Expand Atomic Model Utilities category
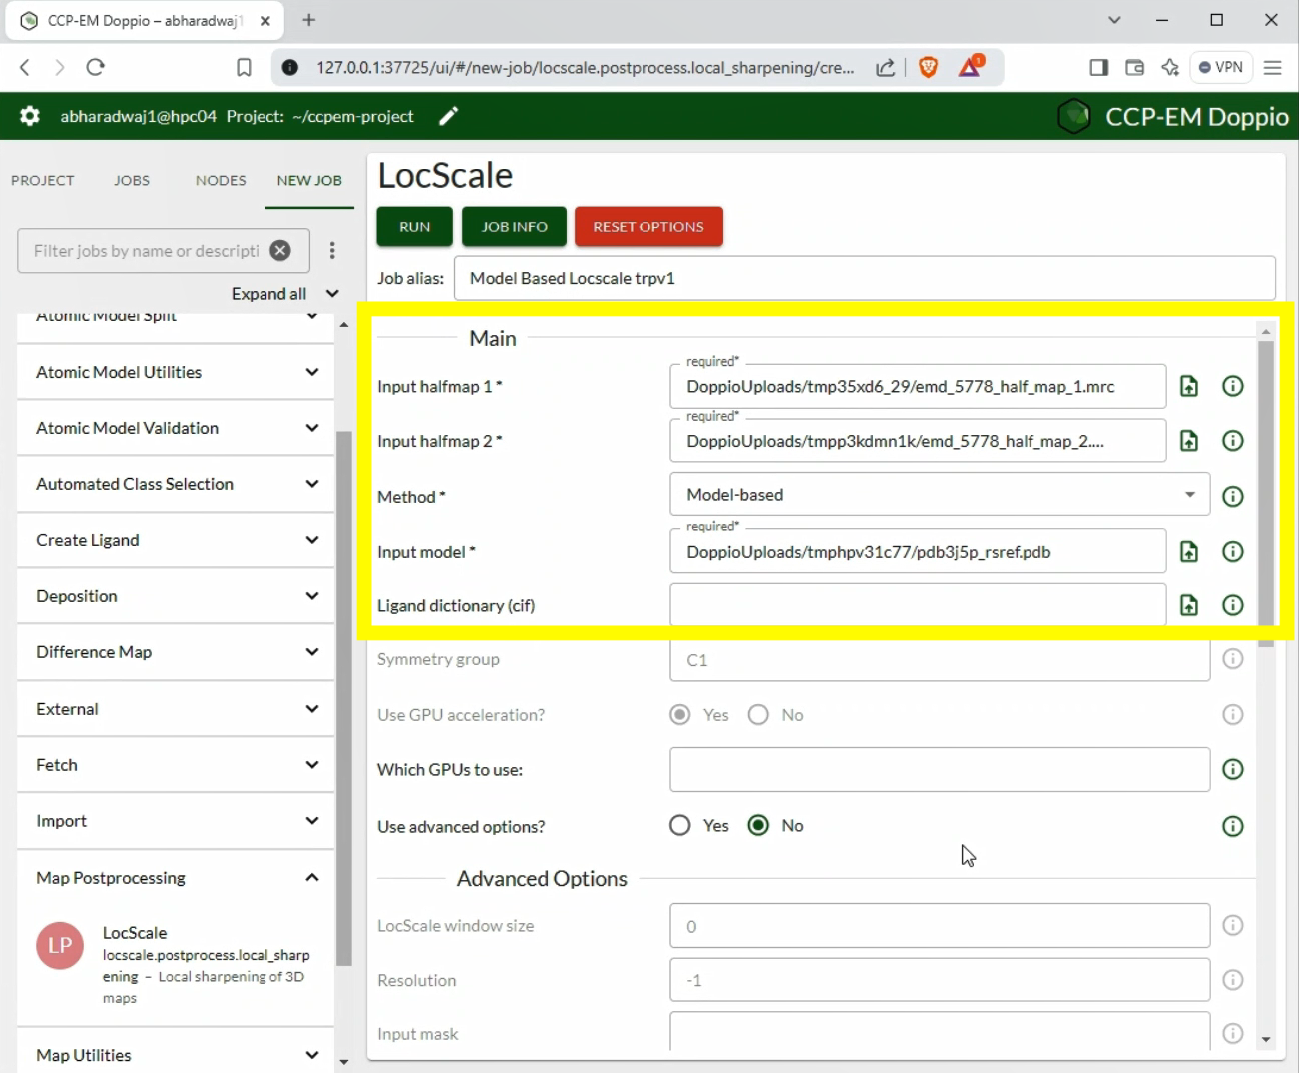Image resolution: width=1299 pixels, height=1073 pixels. (175, 372)
